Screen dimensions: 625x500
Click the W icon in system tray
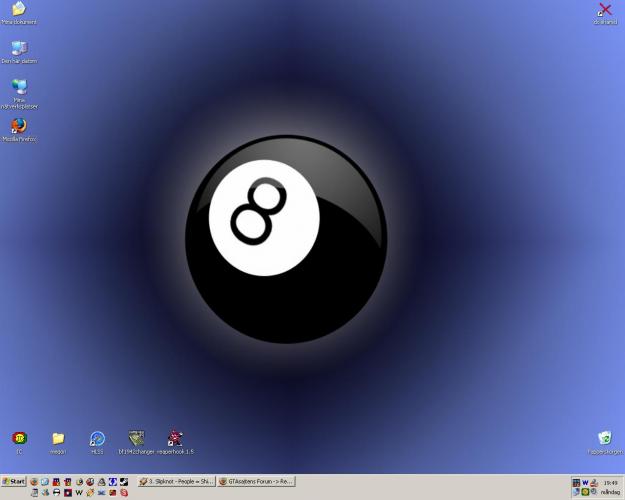click(586, 482)
